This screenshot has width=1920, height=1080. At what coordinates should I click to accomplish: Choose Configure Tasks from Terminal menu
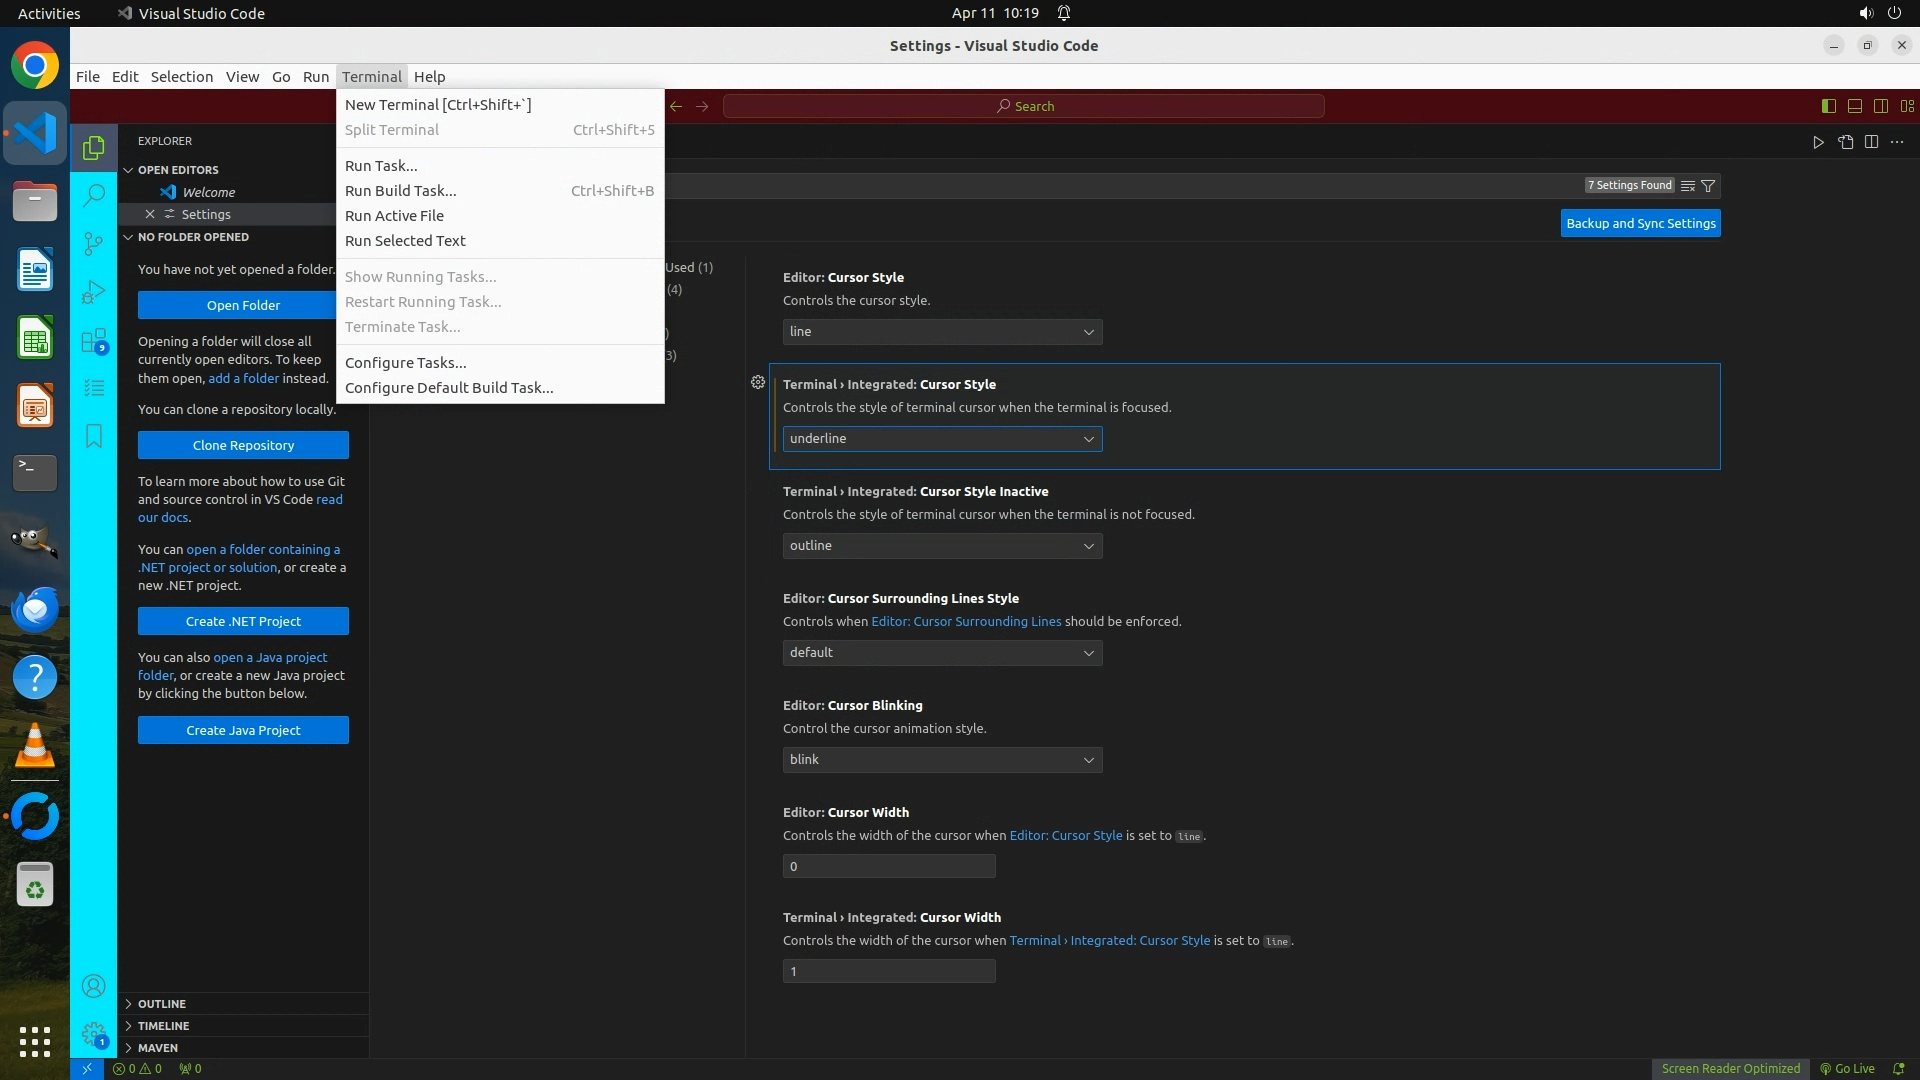[405, 363]
